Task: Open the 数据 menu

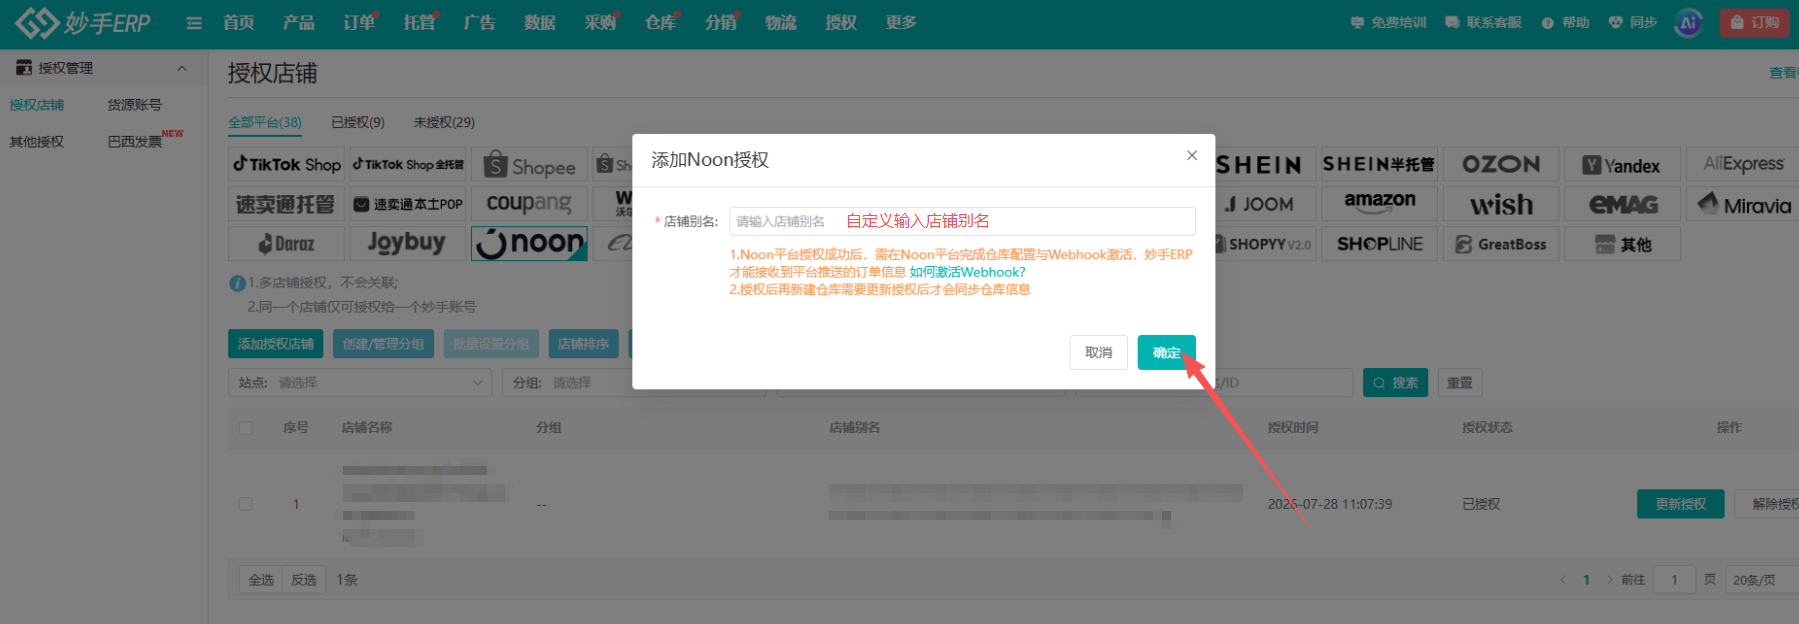Action: pyautogui.click(x=540, y=22)
